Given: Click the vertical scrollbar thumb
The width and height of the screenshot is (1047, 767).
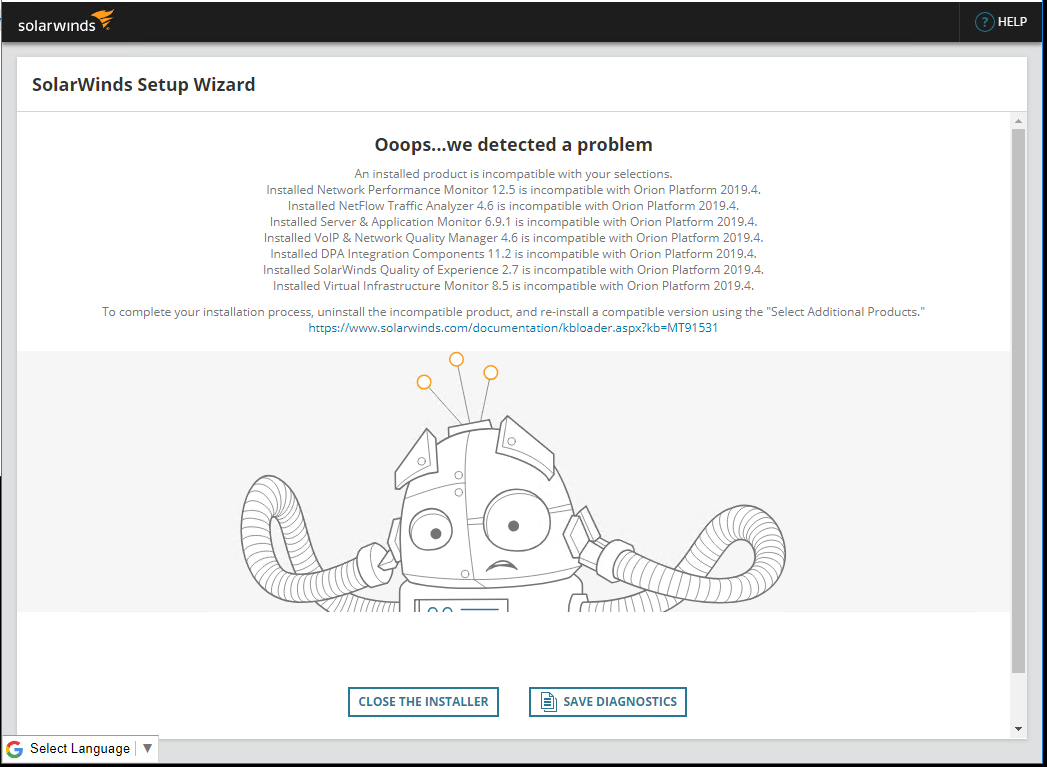Looking at the screenshot, I should pos(1018,401).
